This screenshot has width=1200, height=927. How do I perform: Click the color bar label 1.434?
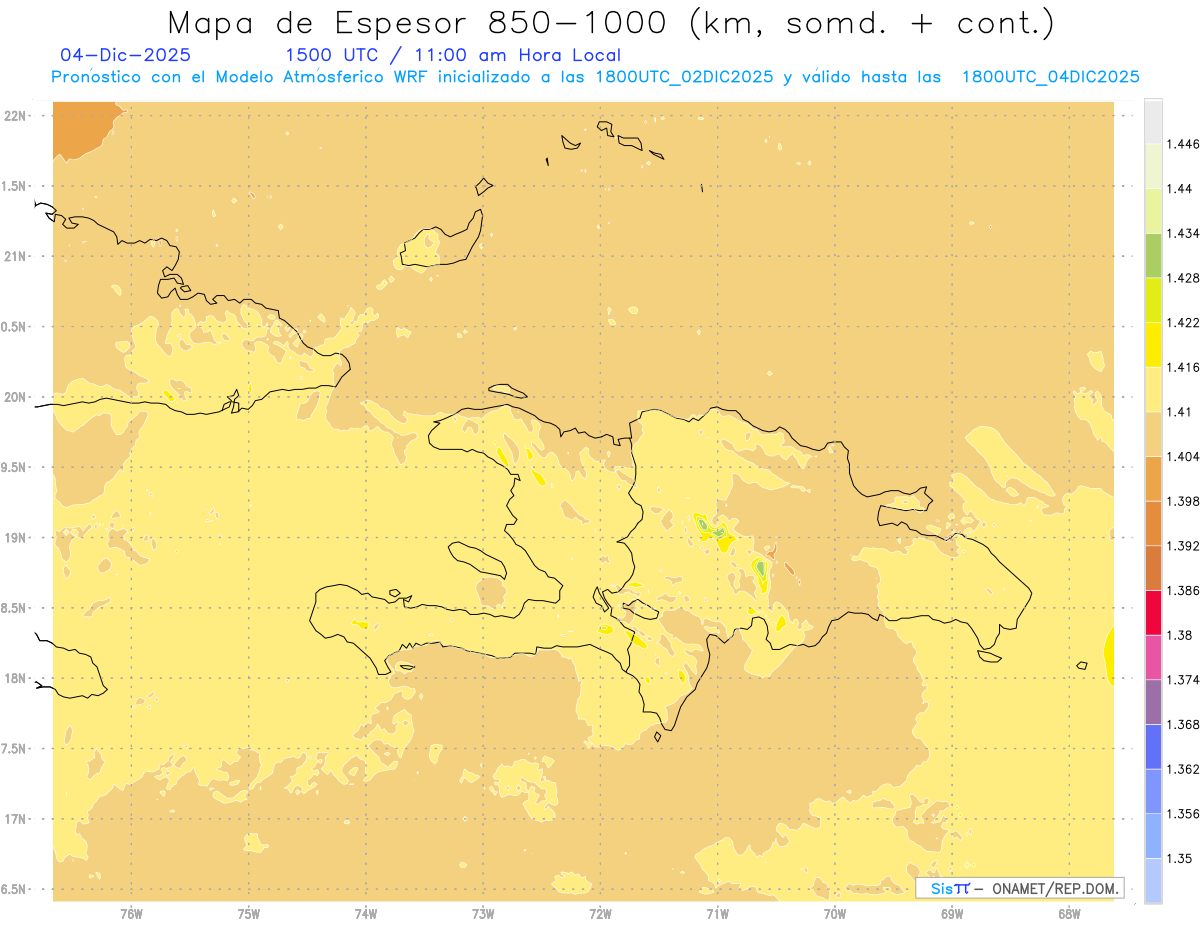coord(1183,233)
